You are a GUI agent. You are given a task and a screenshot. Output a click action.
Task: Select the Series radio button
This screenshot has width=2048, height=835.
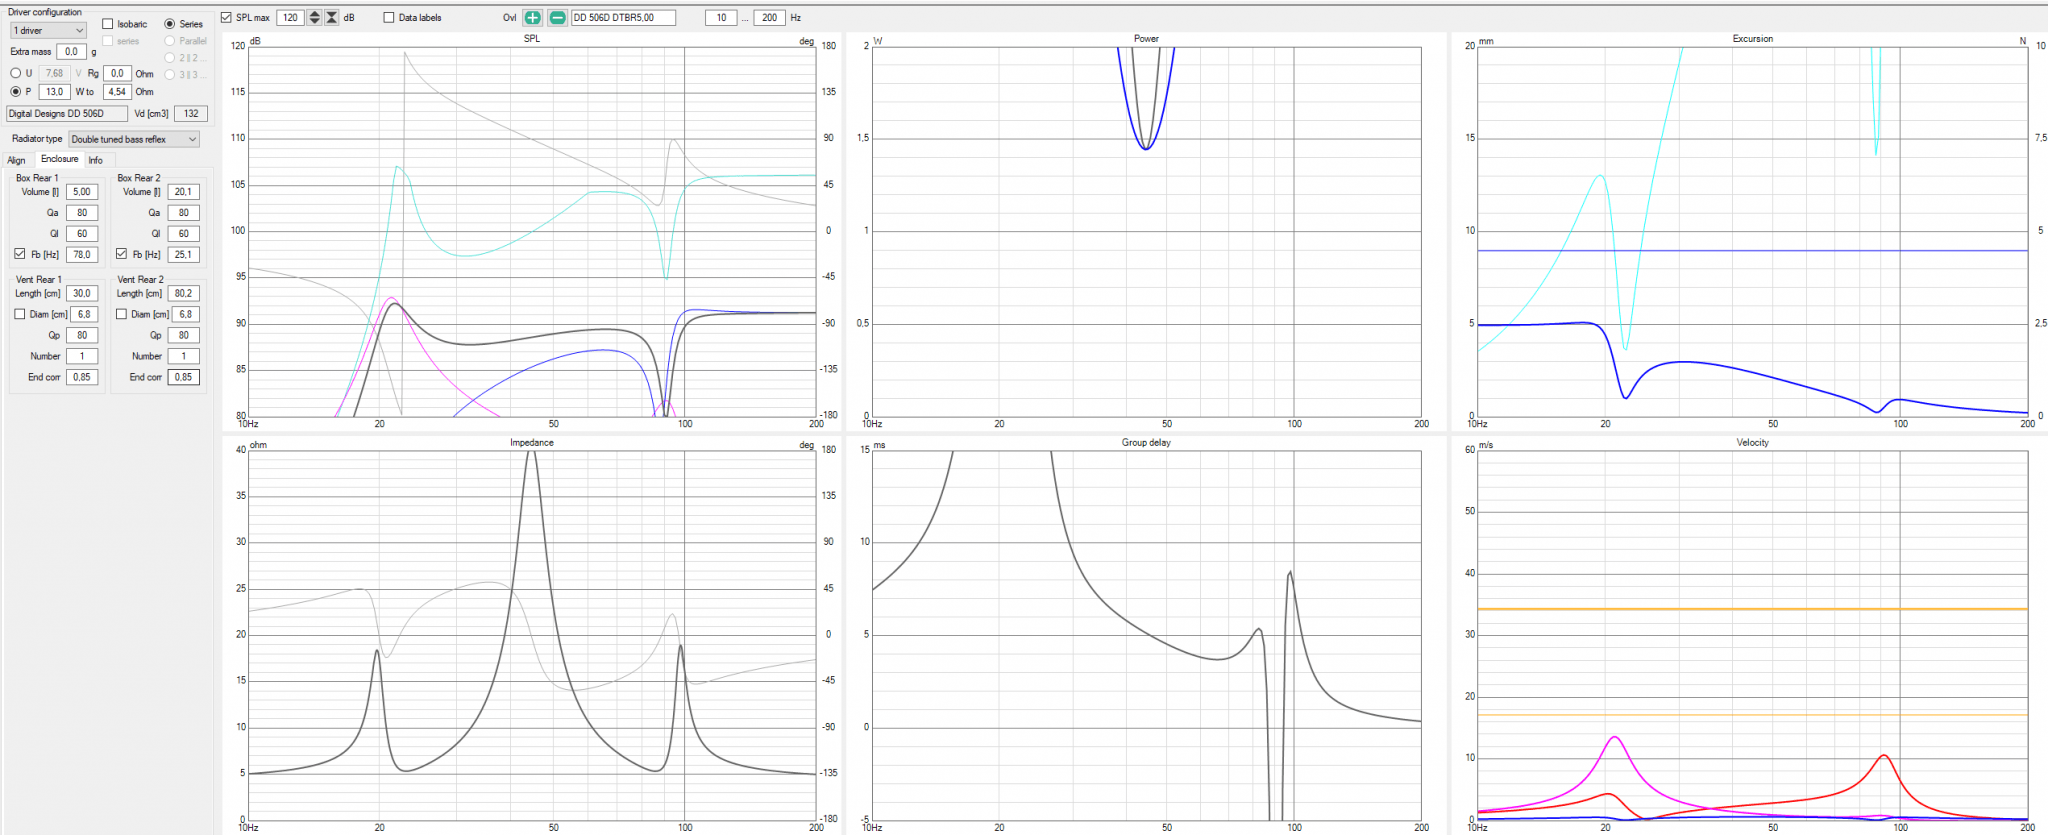170,24
